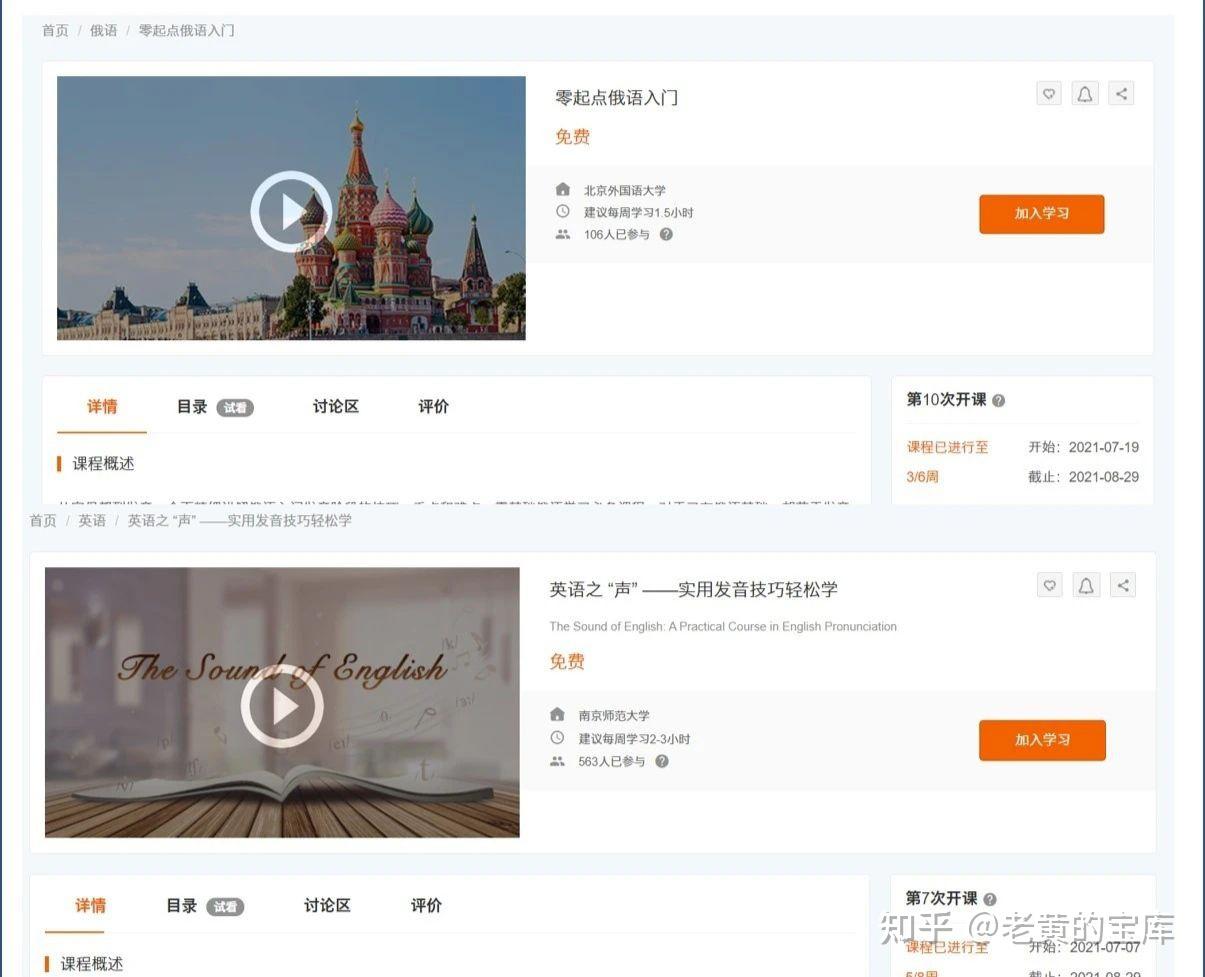Screen dimensions: 1205x977
Task: Favorite the 英语之"声" course with heart icon
Action: pos(1050,586)
